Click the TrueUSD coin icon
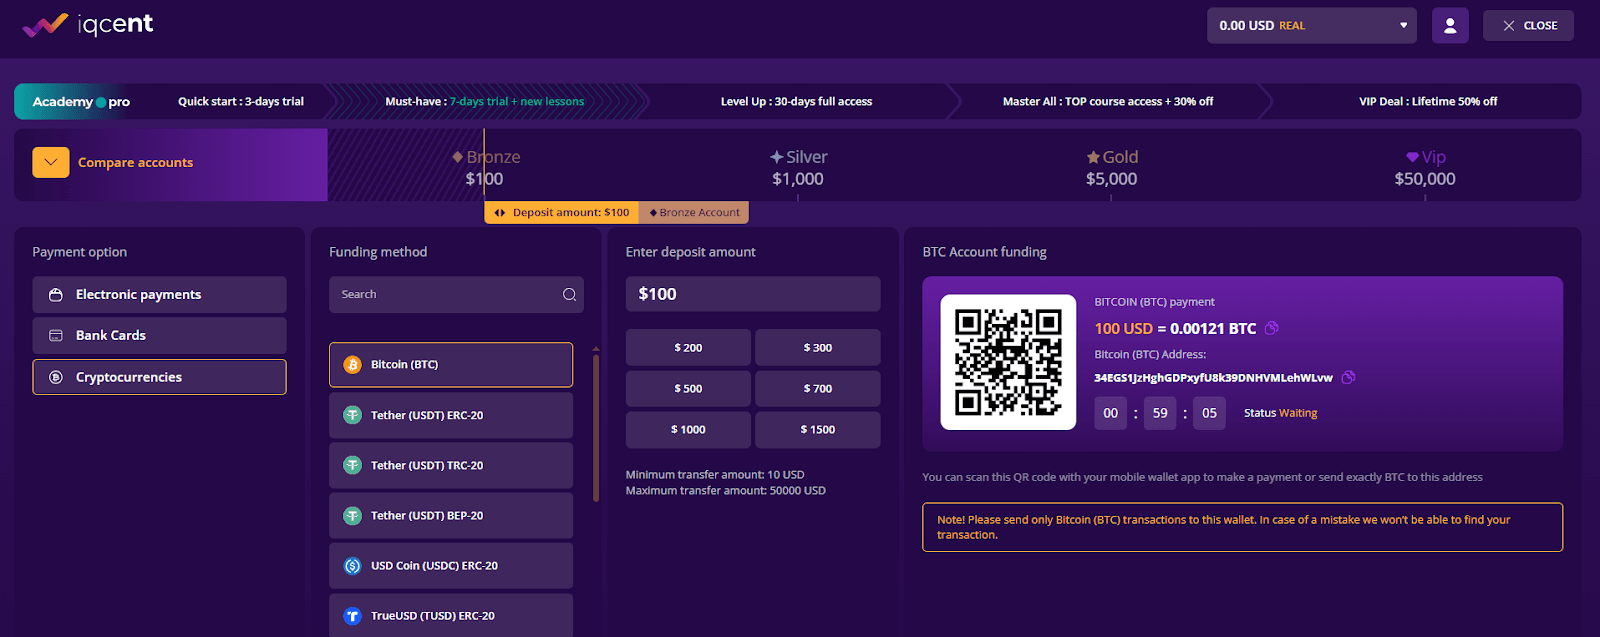Viewport: 1600px width, 637px height. [x=352, y=616]
